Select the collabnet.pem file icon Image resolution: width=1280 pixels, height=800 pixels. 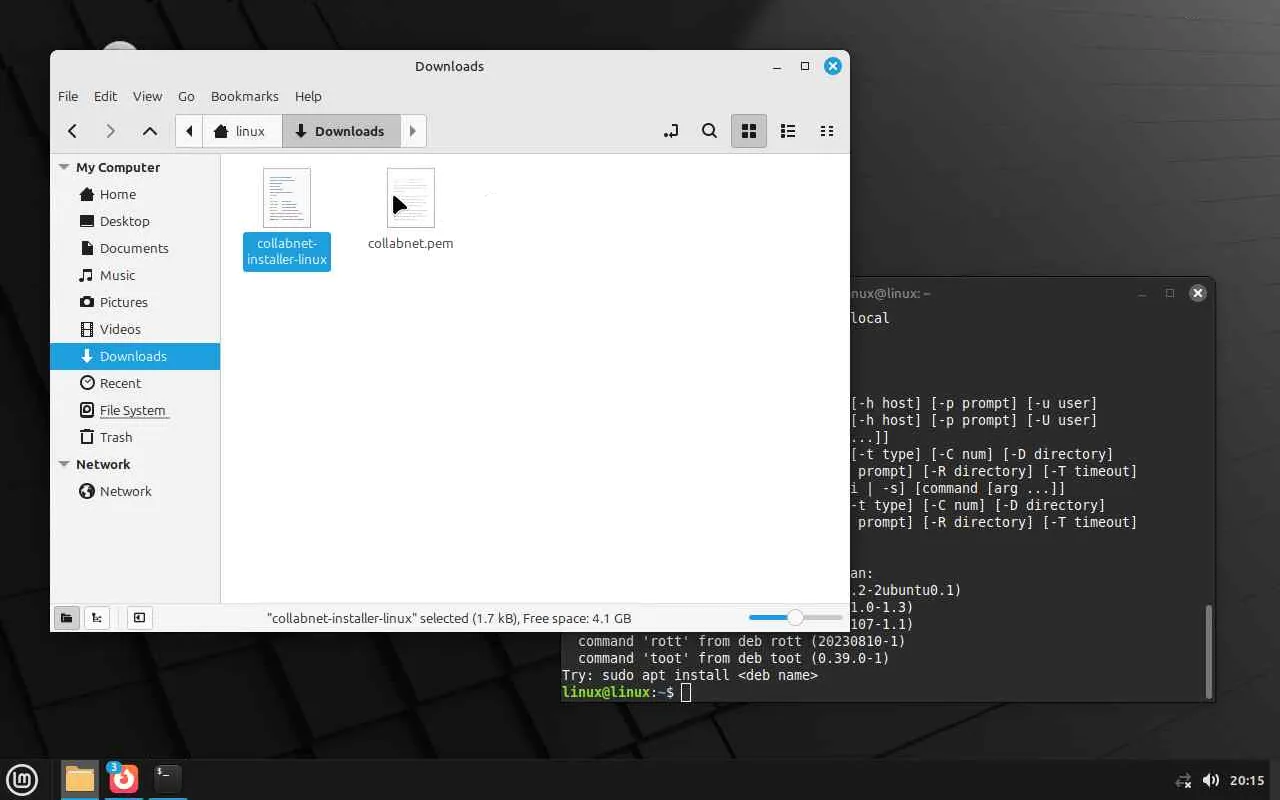[411, 198]
